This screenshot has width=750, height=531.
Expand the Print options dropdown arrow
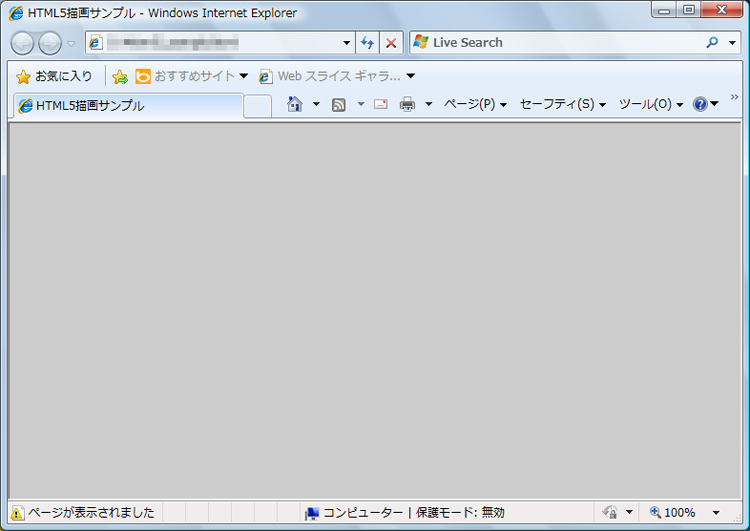(x=429, y=104)
